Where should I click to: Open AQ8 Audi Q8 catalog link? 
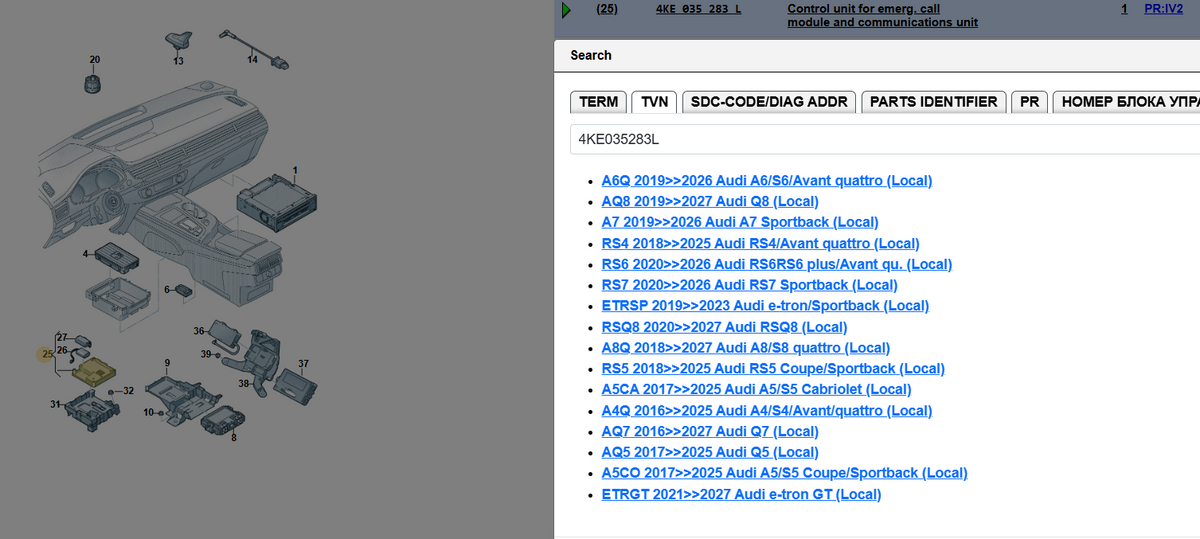[710, 202]
